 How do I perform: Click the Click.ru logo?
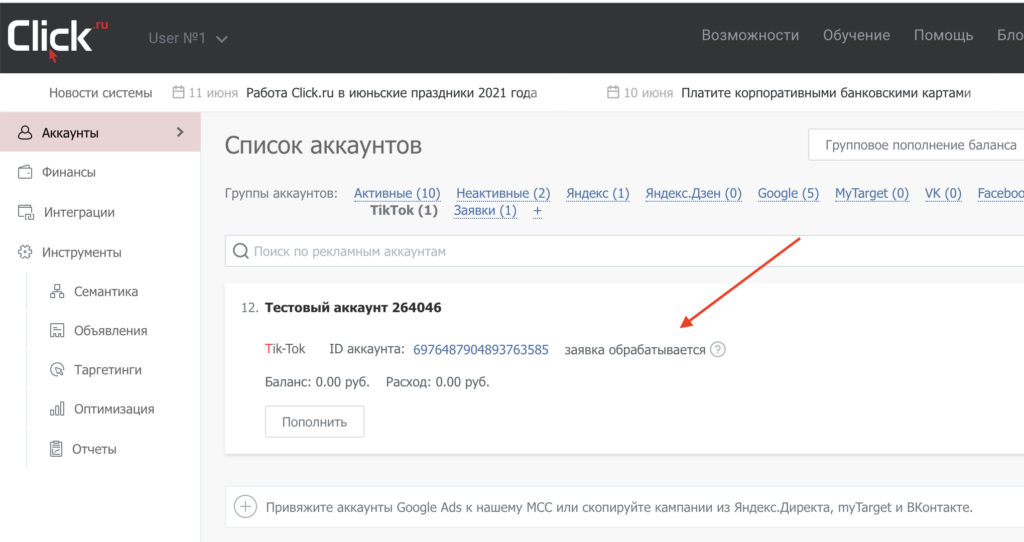[57, 39]
